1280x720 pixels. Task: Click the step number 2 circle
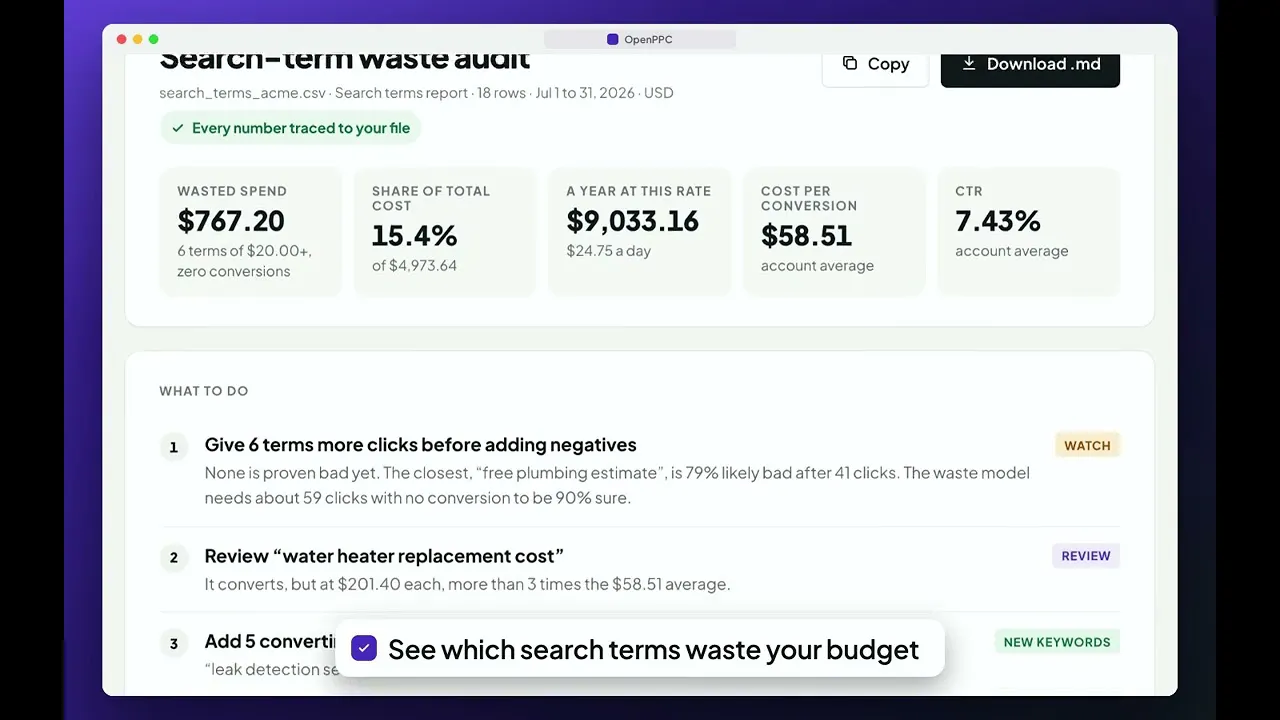tap(174, 557)
